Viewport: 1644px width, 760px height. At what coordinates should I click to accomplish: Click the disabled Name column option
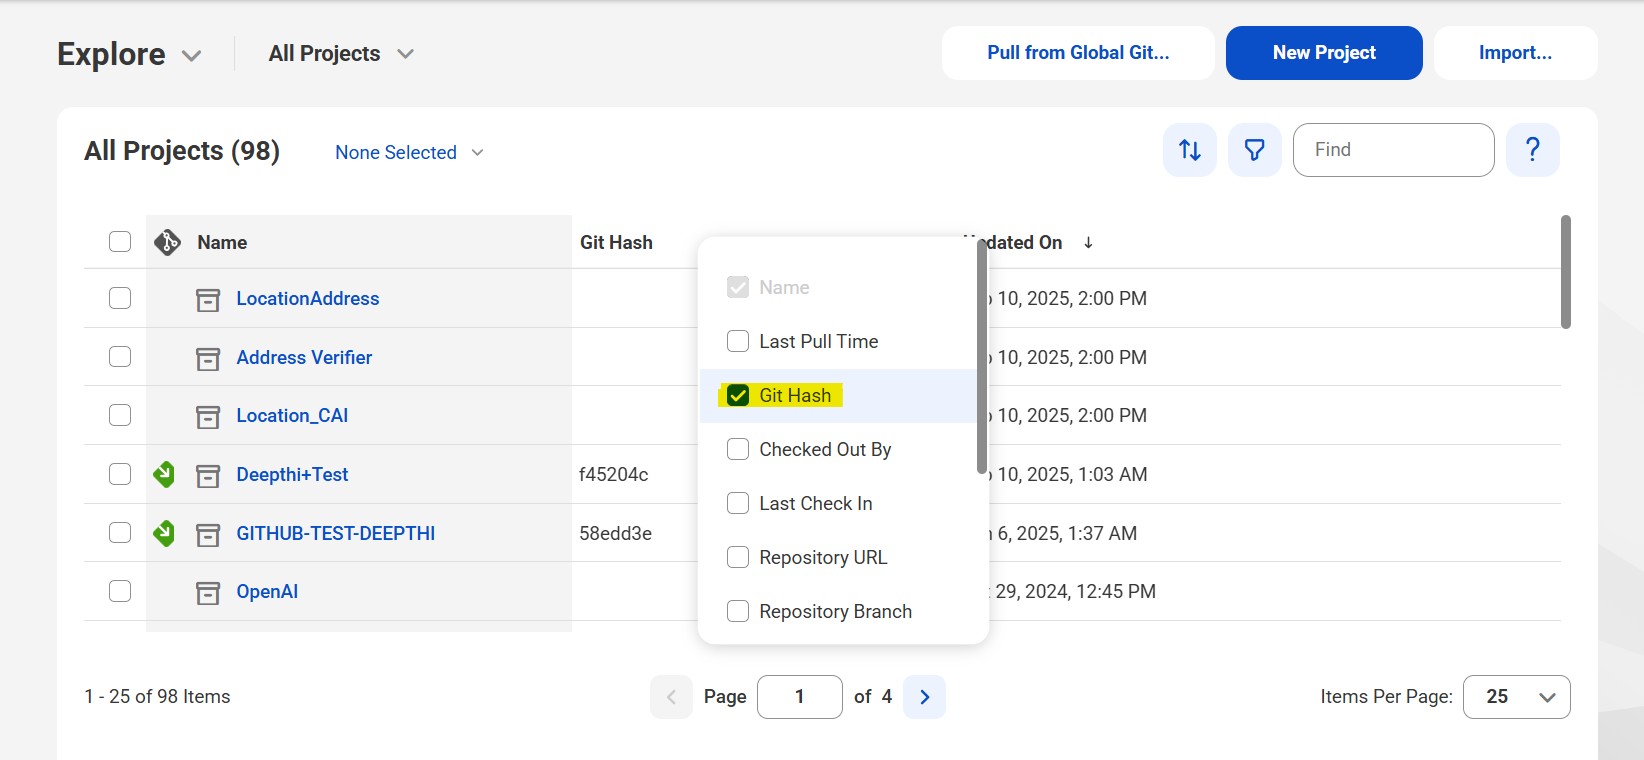point(738,287)
